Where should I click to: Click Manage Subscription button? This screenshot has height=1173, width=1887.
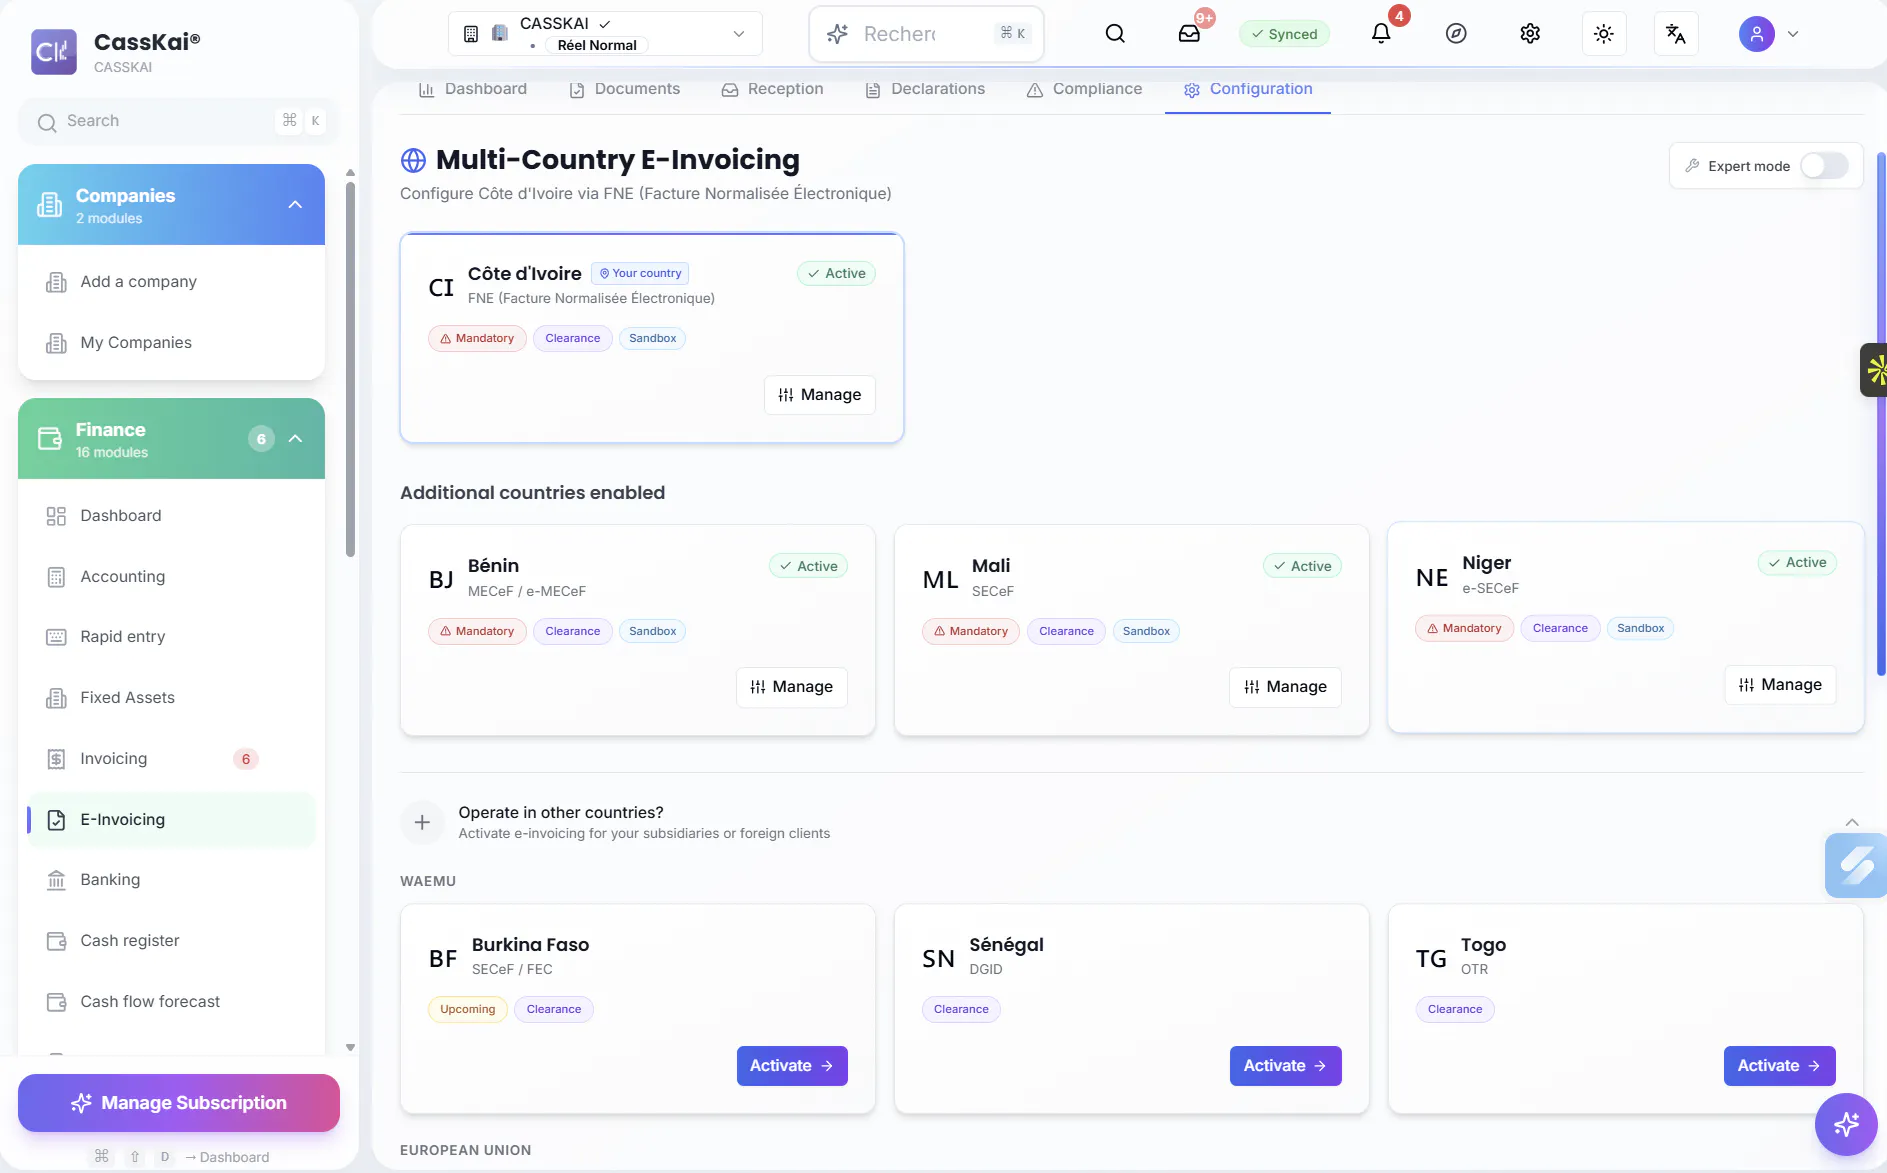coord(179,1103)
